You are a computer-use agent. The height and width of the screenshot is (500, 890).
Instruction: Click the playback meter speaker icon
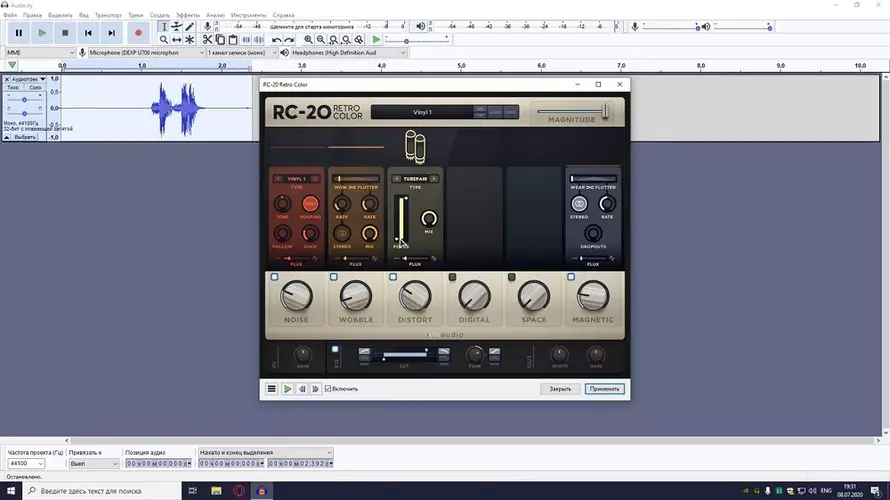click(x=421, y=27)
